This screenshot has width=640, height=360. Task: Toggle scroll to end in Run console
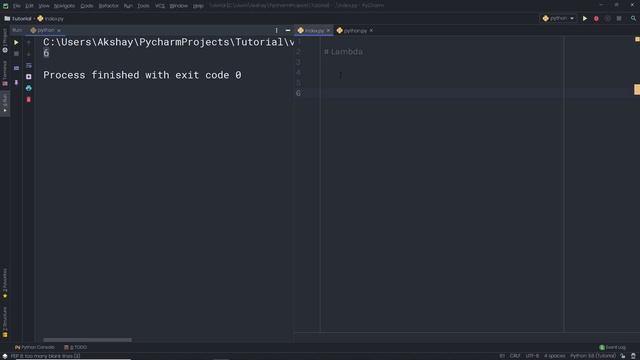(29, 77)
